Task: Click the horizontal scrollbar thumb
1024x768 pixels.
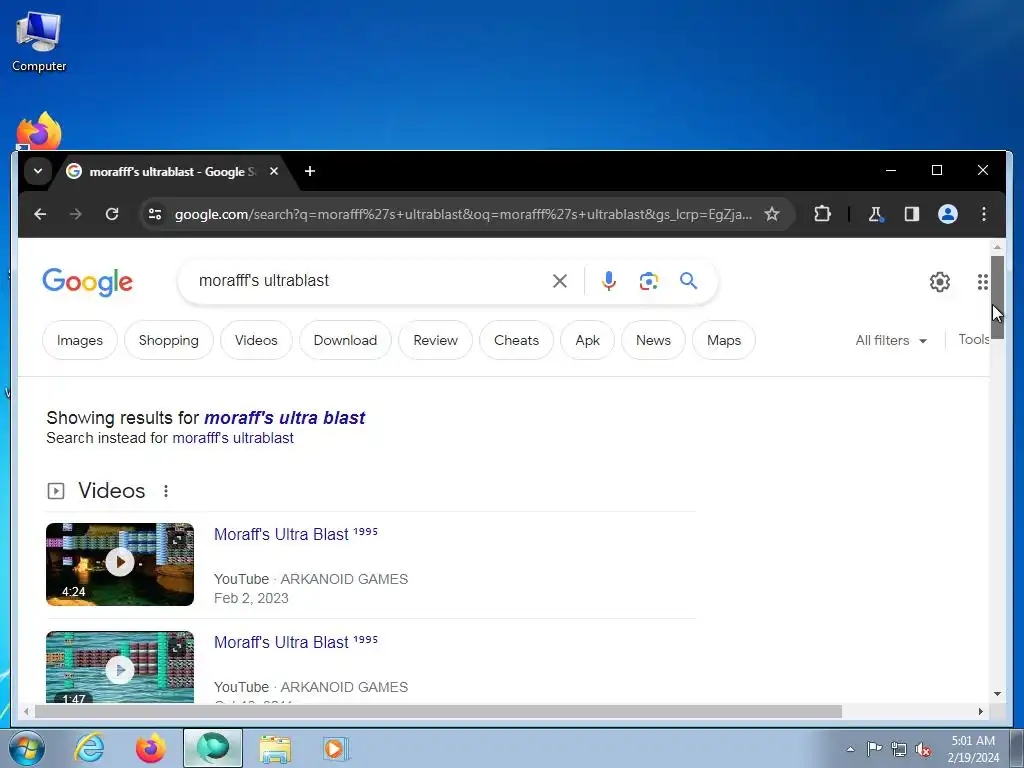Action: coord(438,711)
